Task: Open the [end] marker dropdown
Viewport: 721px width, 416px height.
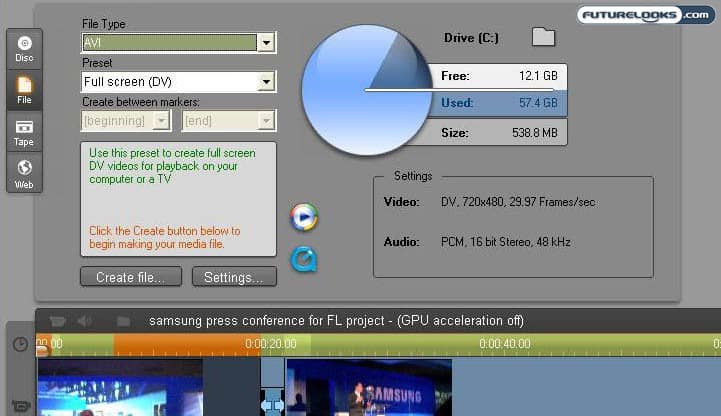Action: (265, 121)
